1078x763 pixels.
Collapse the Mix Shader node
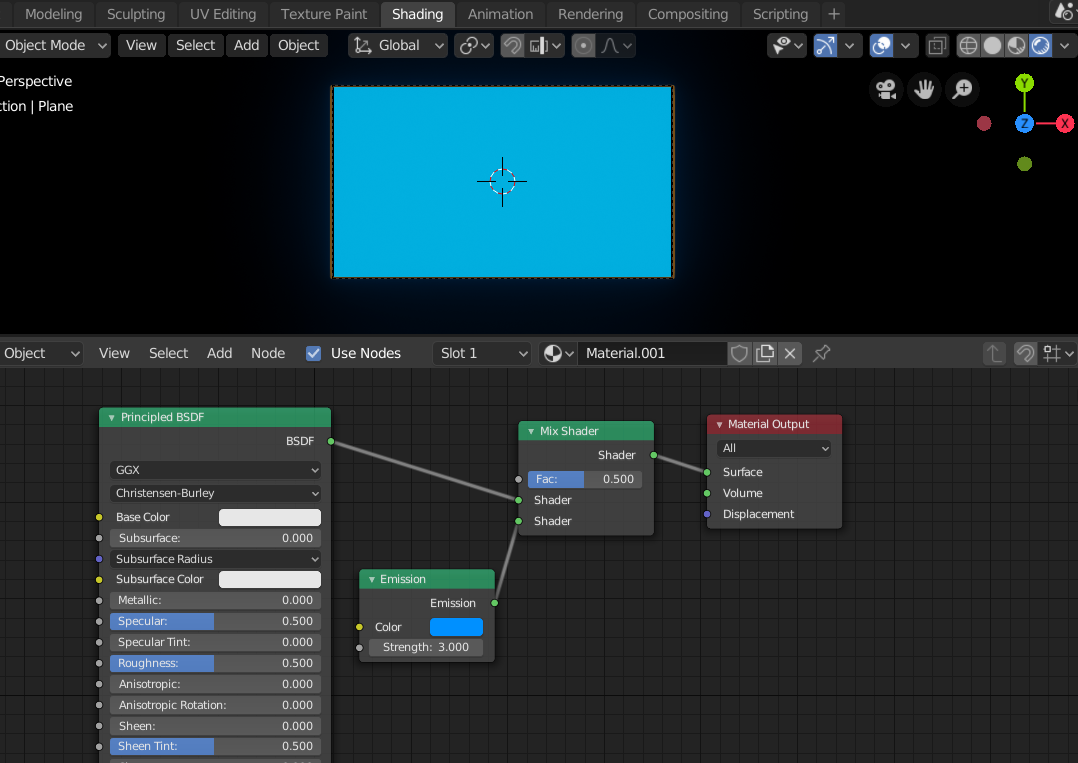tap(531, 432)
